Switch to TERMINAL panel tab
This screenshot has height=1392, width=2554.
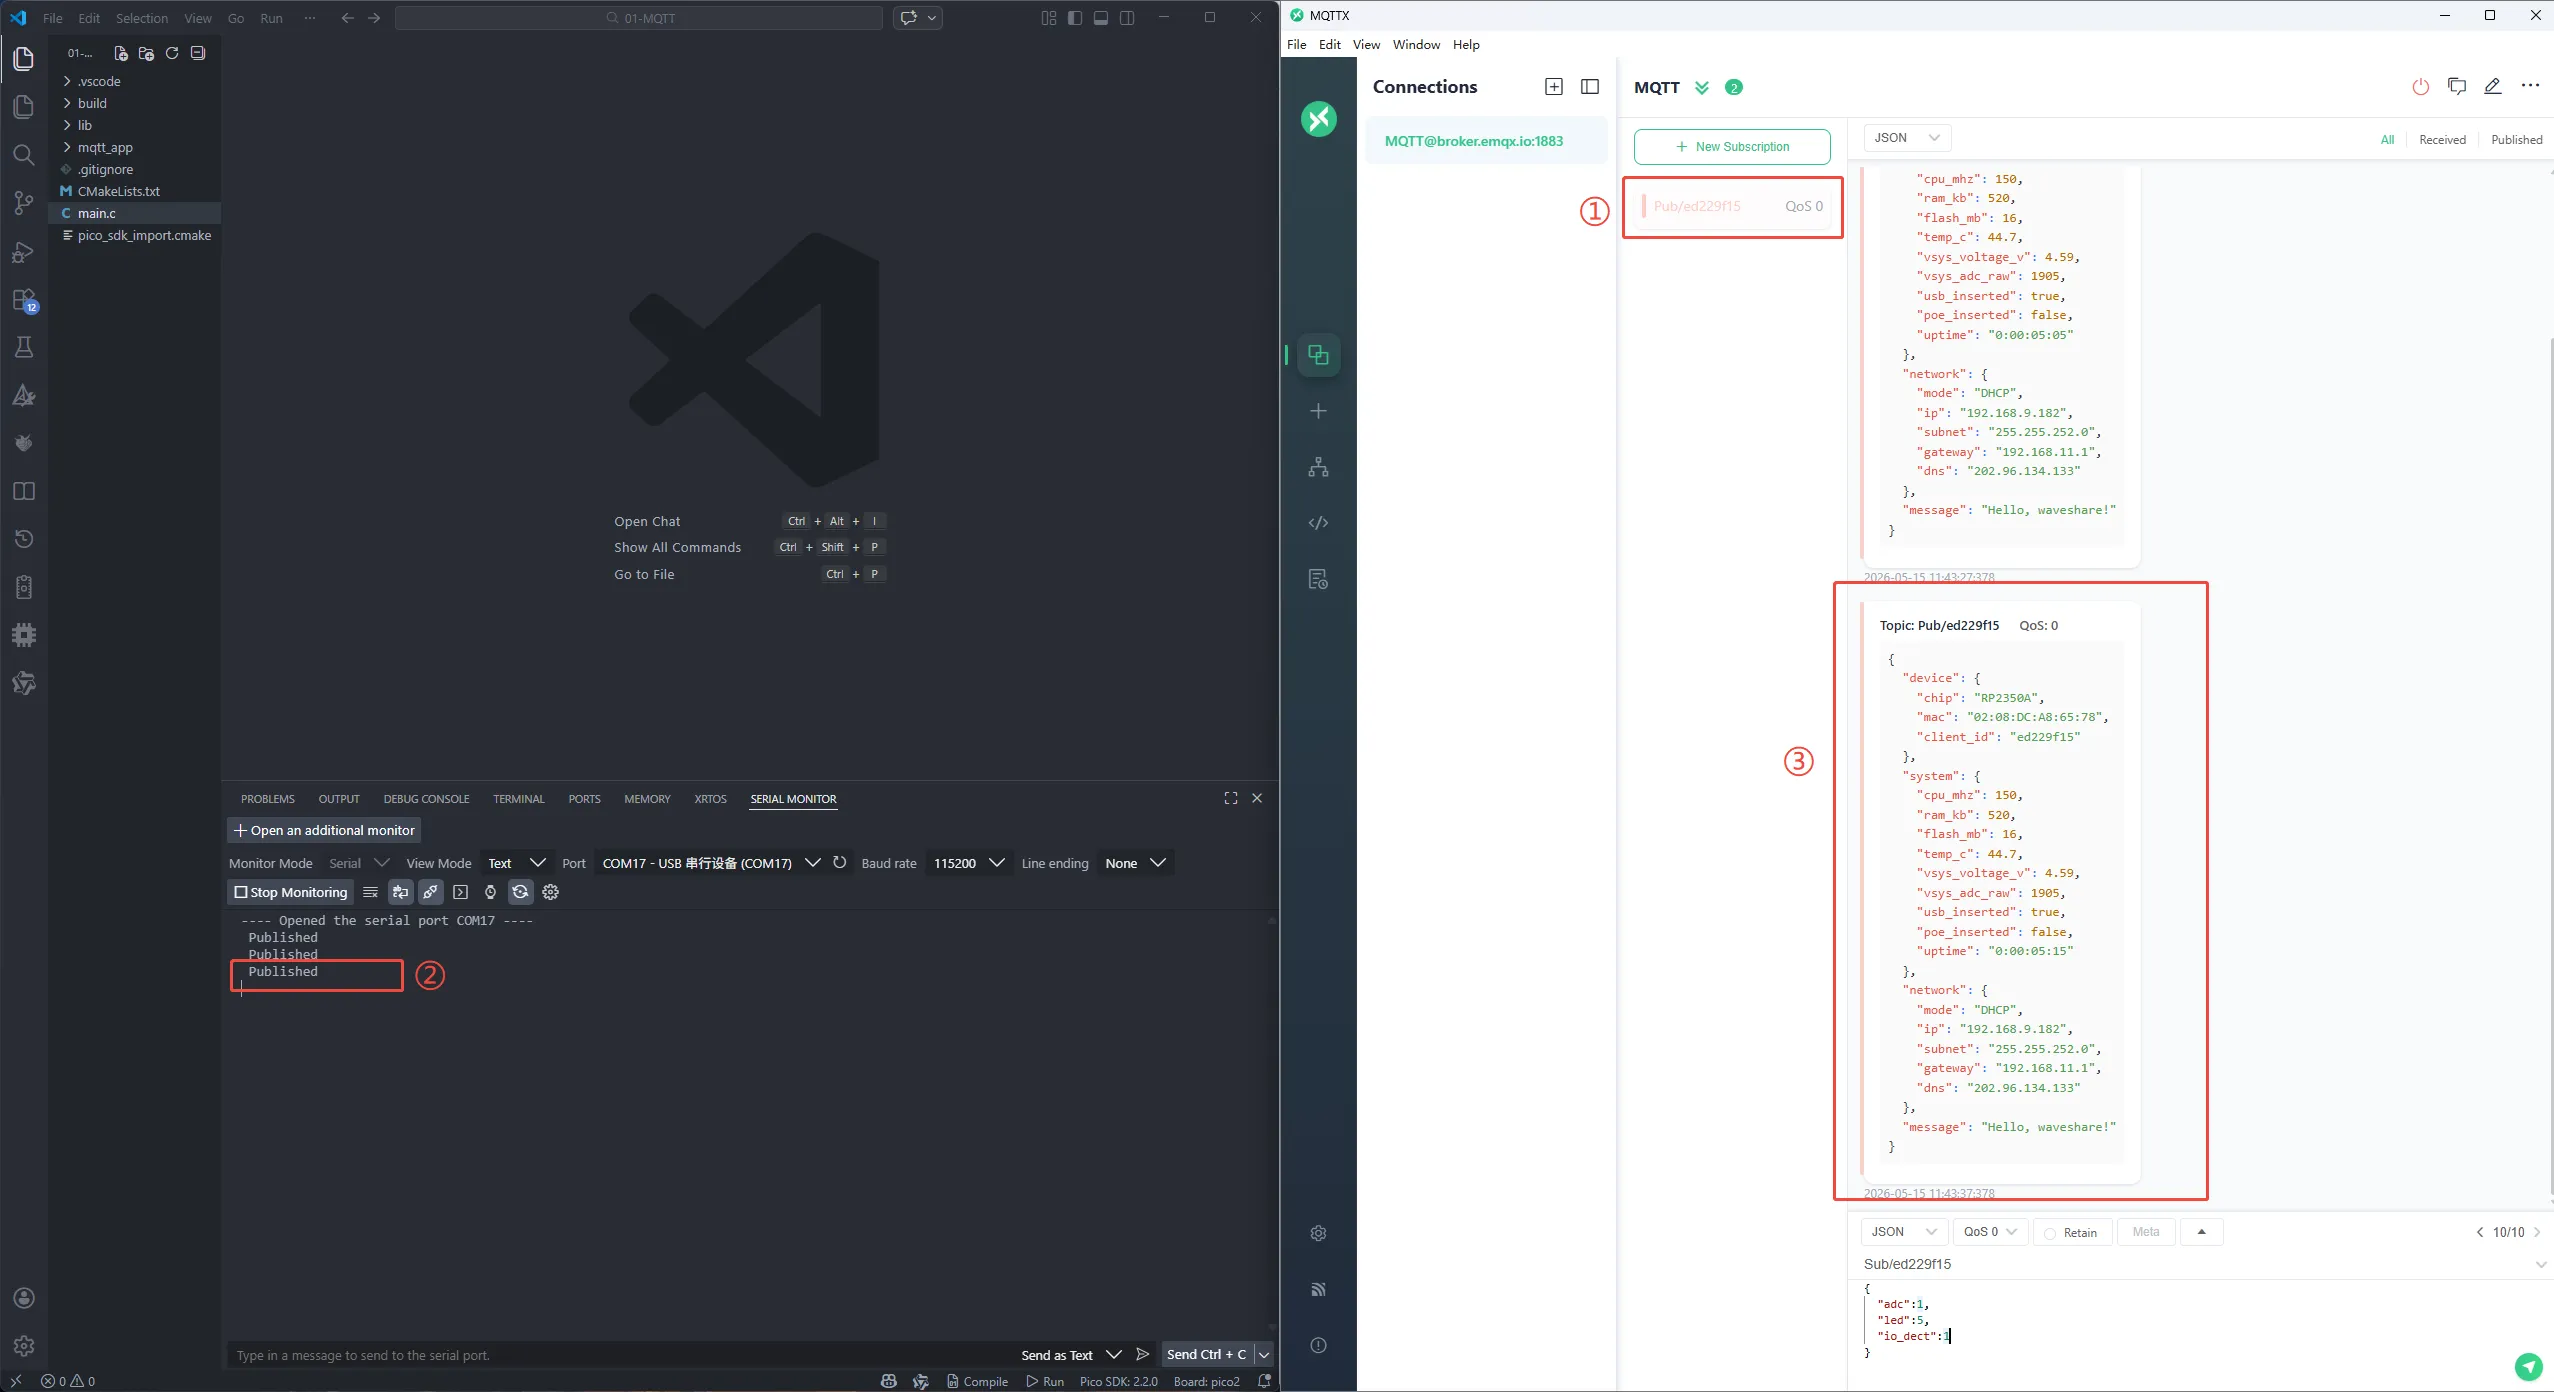[518, 799]
